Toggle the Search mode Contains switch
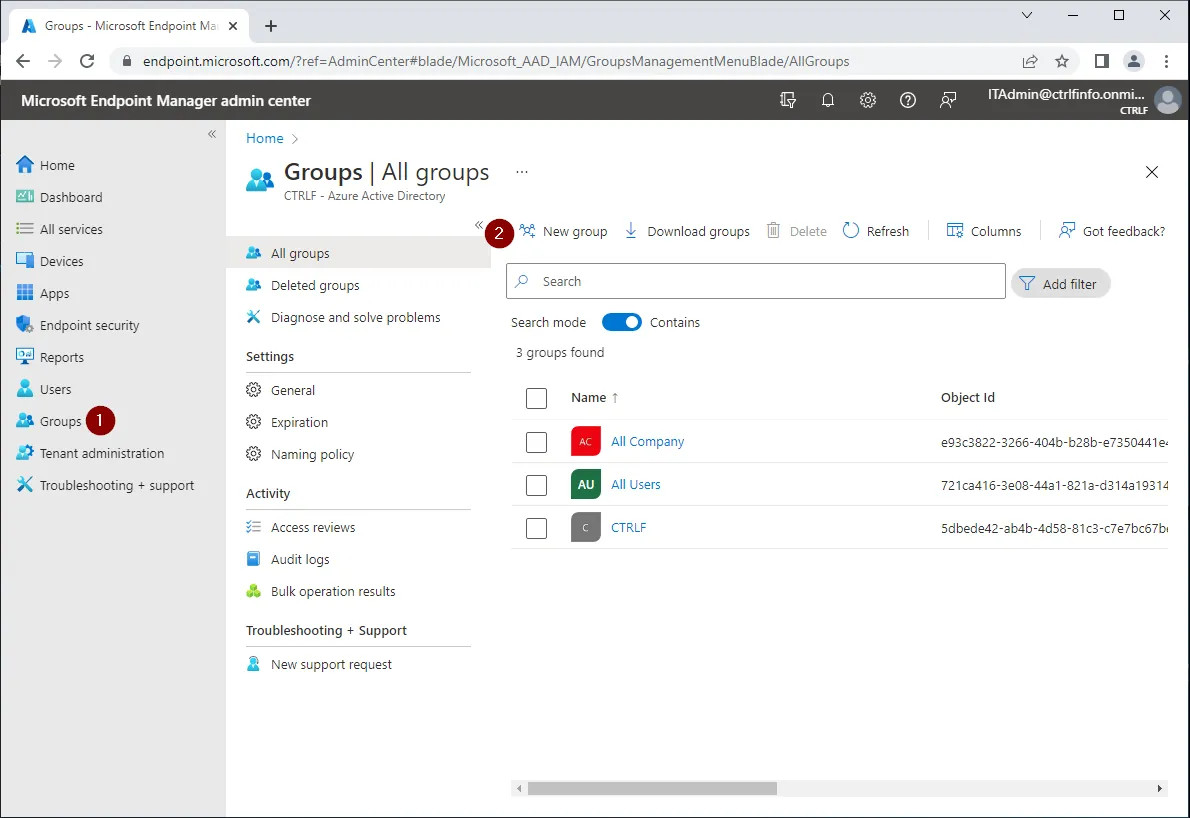This screenshot has width=1190, height=818. 621,322
